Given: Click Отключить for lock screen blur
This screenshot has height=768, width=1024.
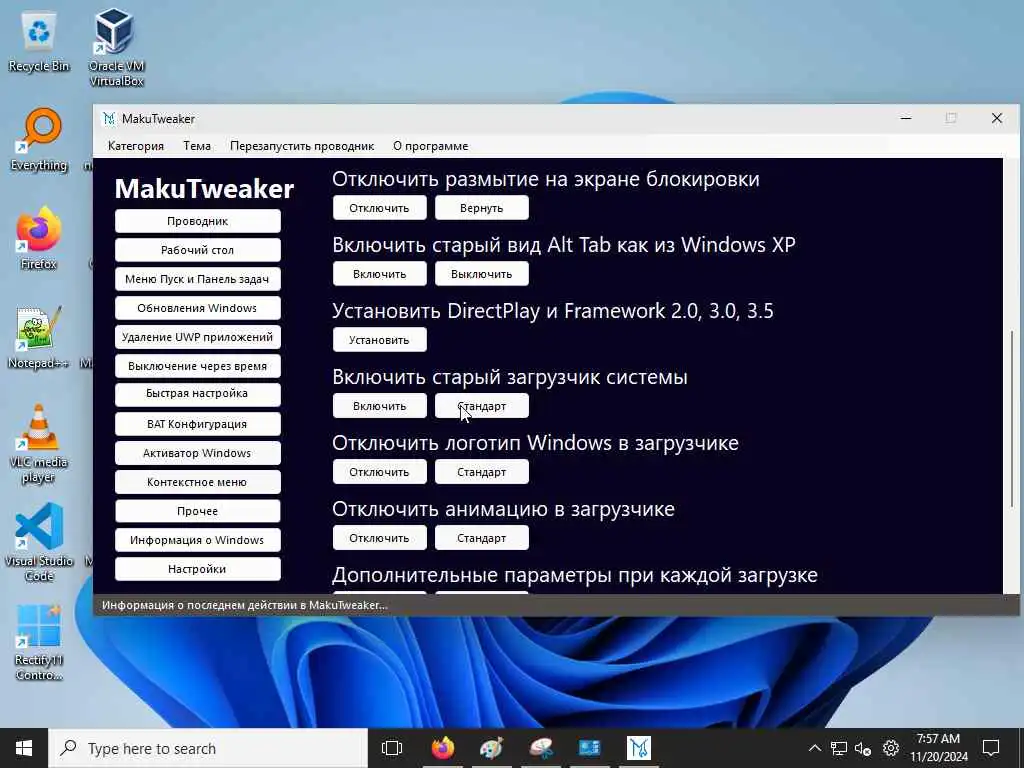Looking at the screenshot, I should coord(379,208).
